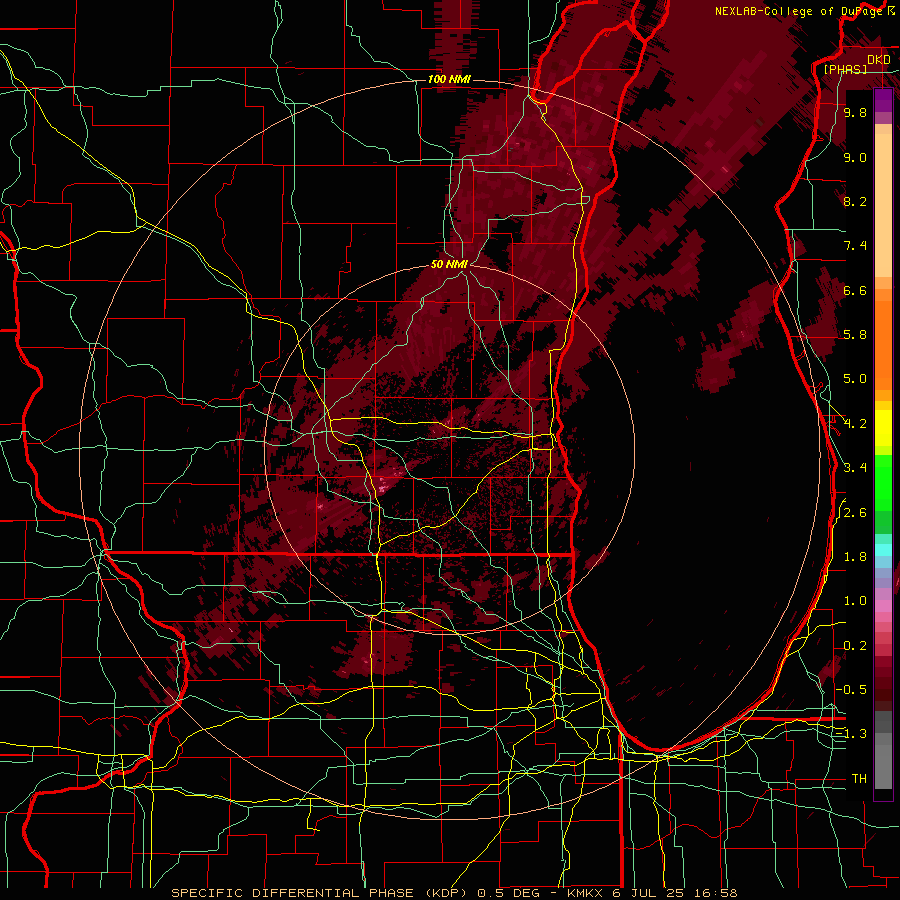Screen dimensions: 900x900
Task: Click the bottom caption reading SPECIFIC DIFFERENTIAL PHASE (KDP)
Action: coord(321,893)
